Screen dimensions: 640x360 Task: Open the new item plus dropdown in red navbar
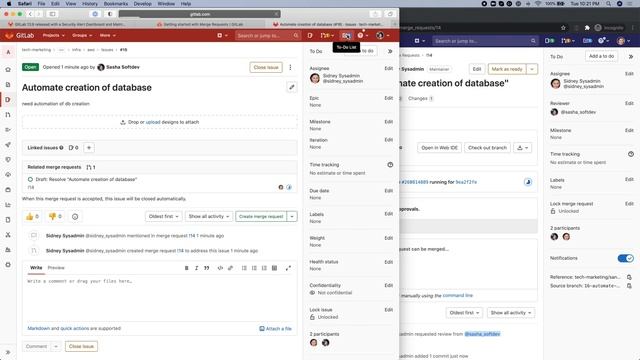pos(222,36)
